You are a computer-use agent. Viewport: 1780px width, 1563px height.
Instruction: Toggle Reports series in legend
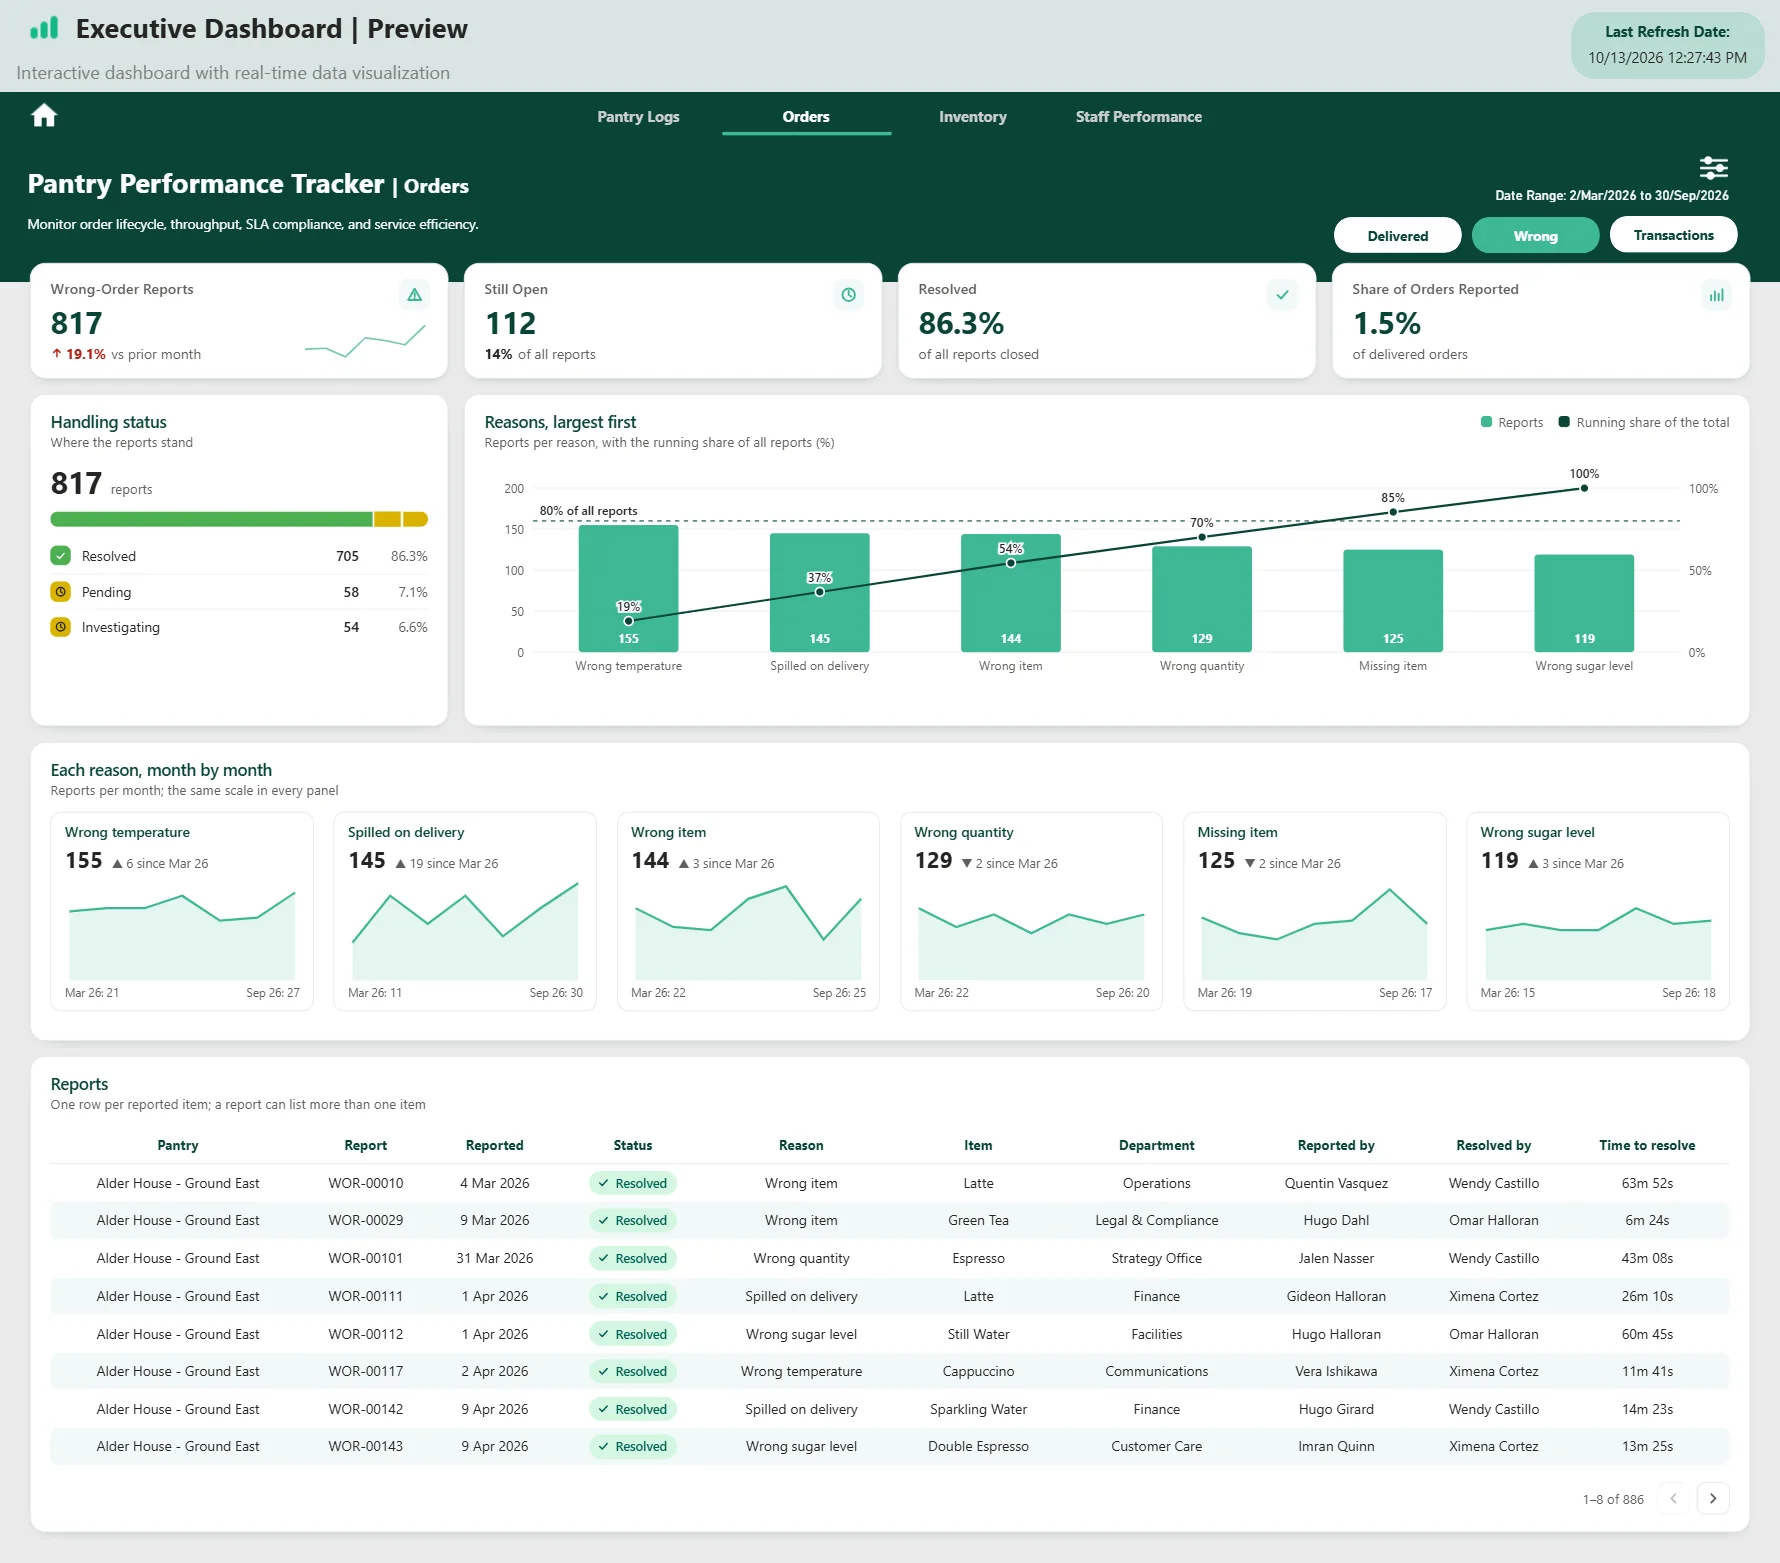coord(1511,423)
